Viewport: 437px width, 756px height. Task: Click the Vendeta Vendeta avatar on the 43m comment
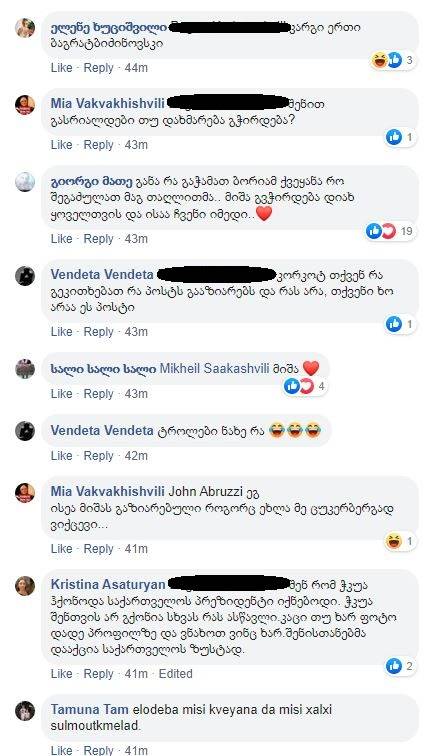pyautogui.click(x=25, y=276)
